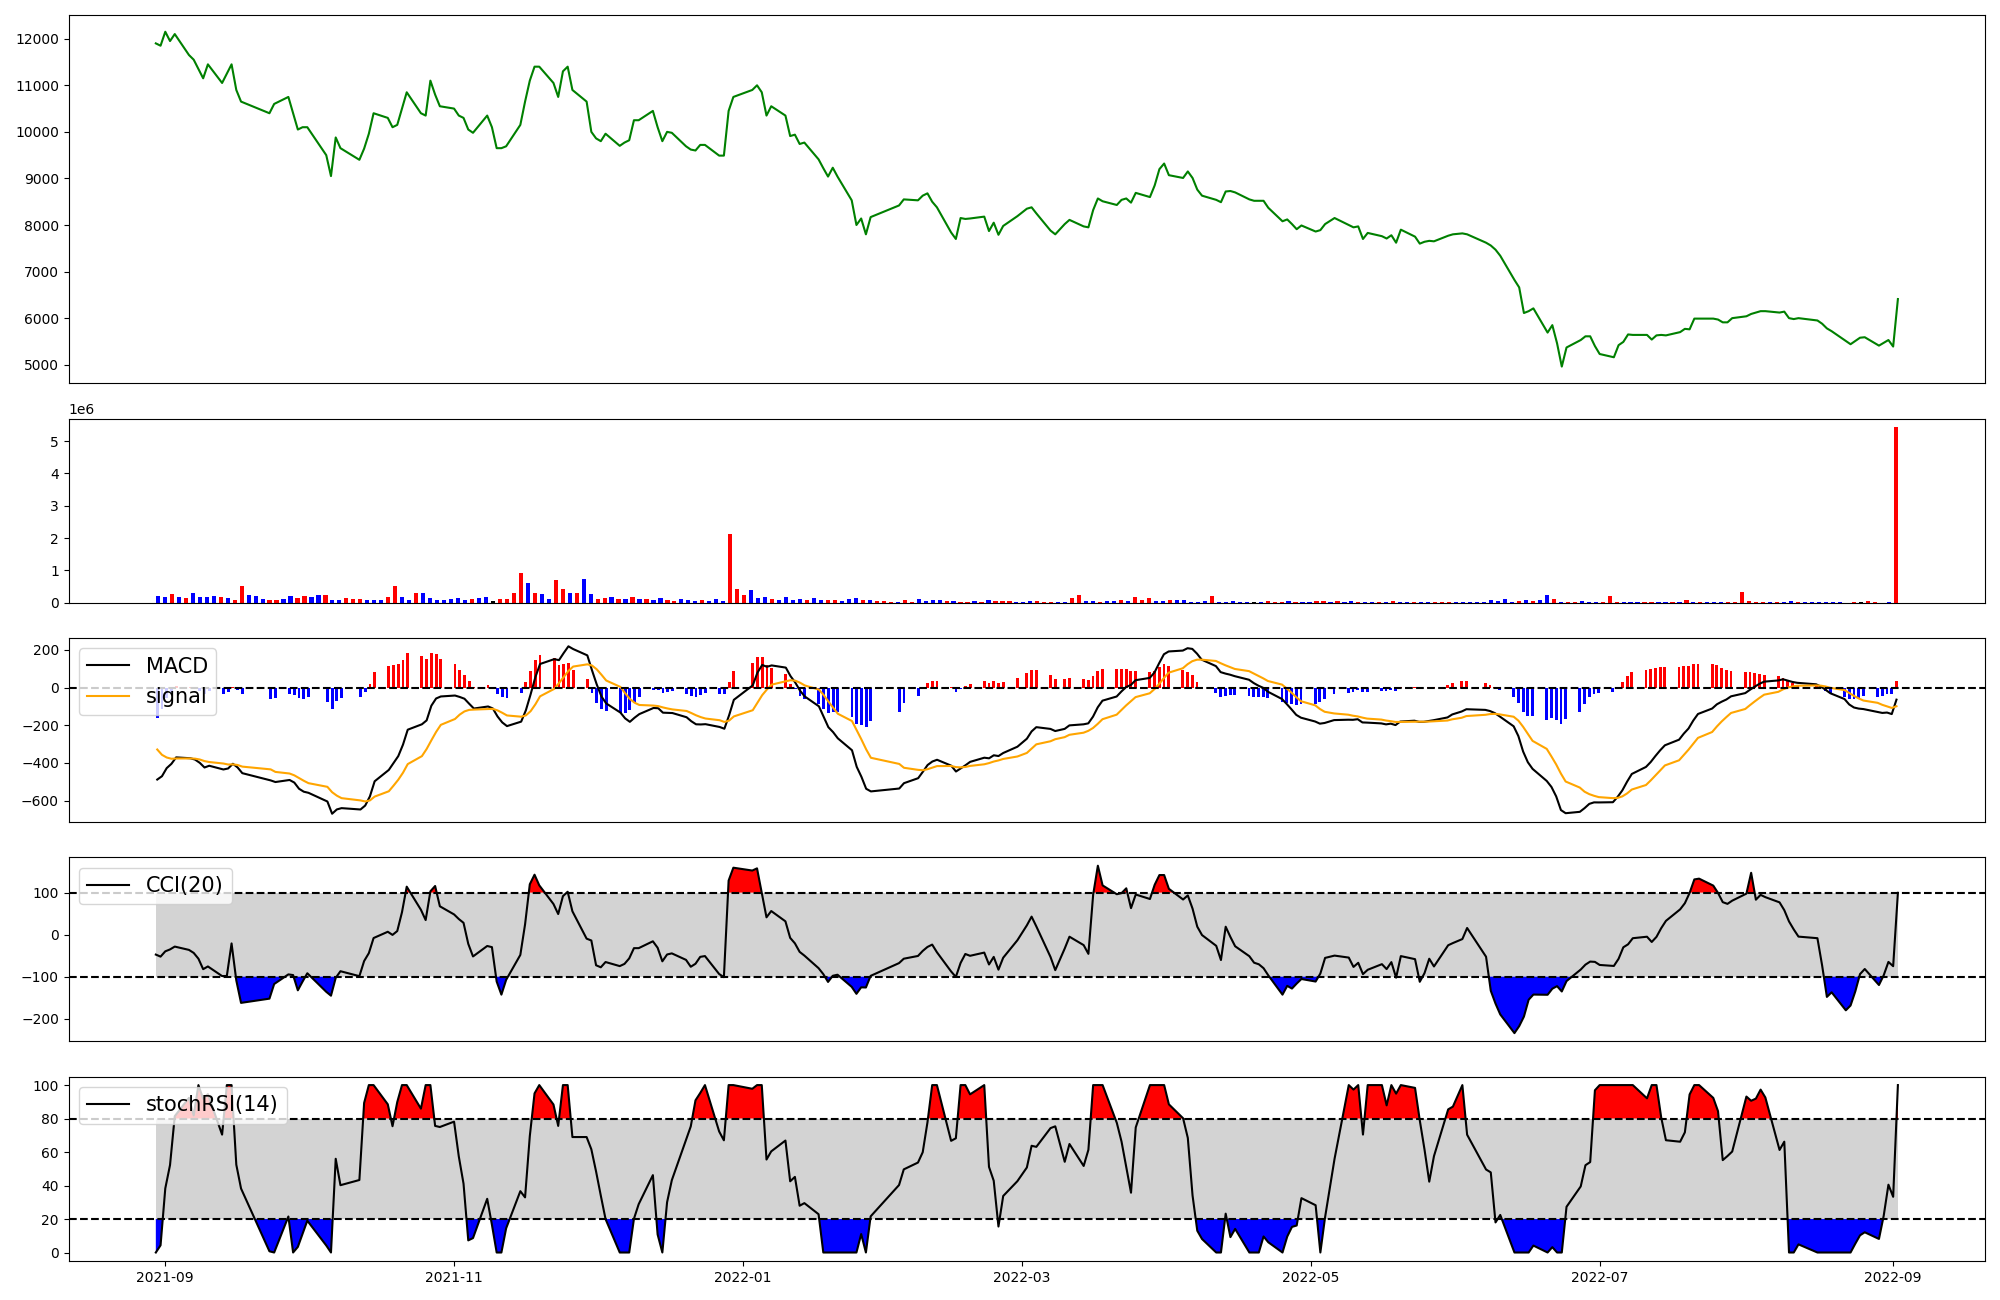Viewport: 2000px width, 1300px height.
Task: Click the orange signal legend line swatch
Action: pyautogui.click(x=108, y=696)
